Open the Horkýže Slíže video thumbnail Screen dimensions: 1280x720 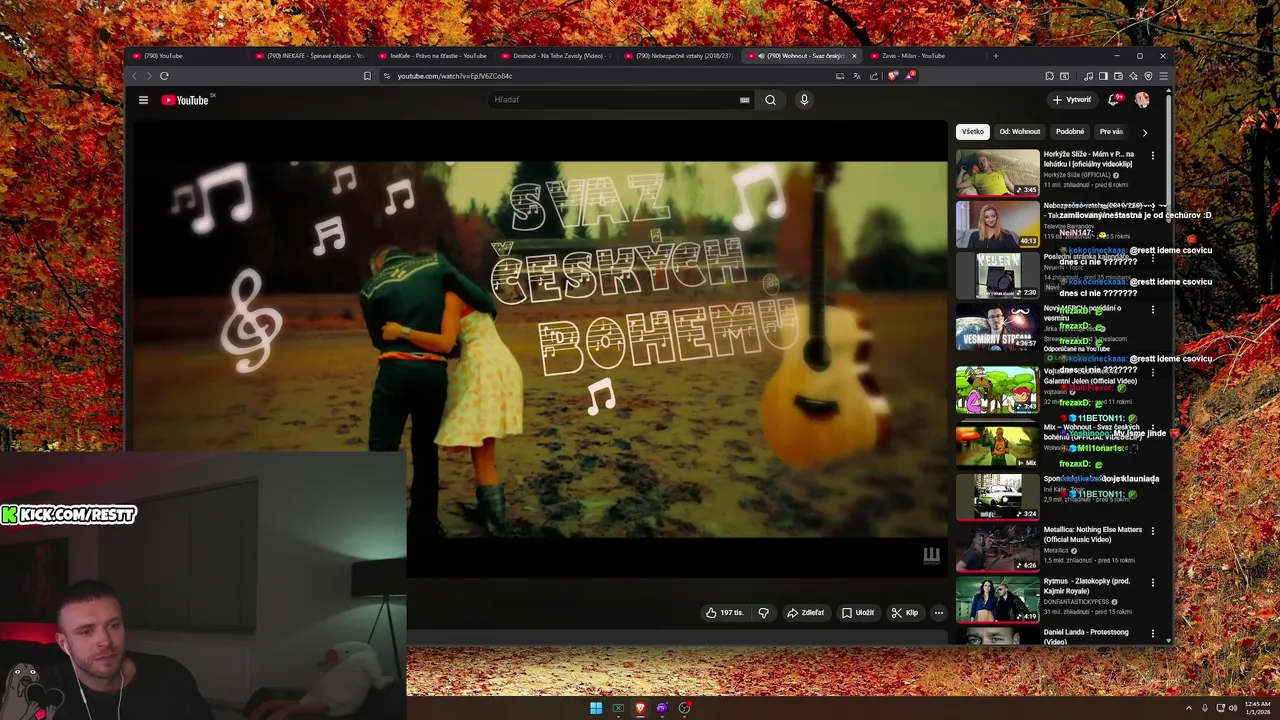pos(997,173)
